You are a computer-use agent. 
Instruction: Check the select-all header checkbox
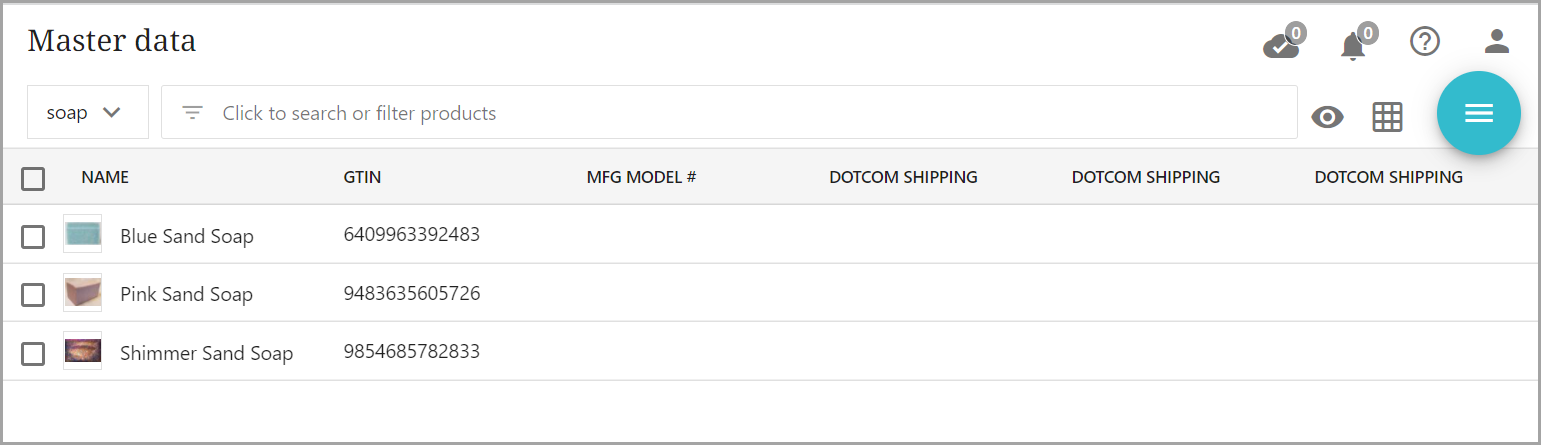coord(33,178)
